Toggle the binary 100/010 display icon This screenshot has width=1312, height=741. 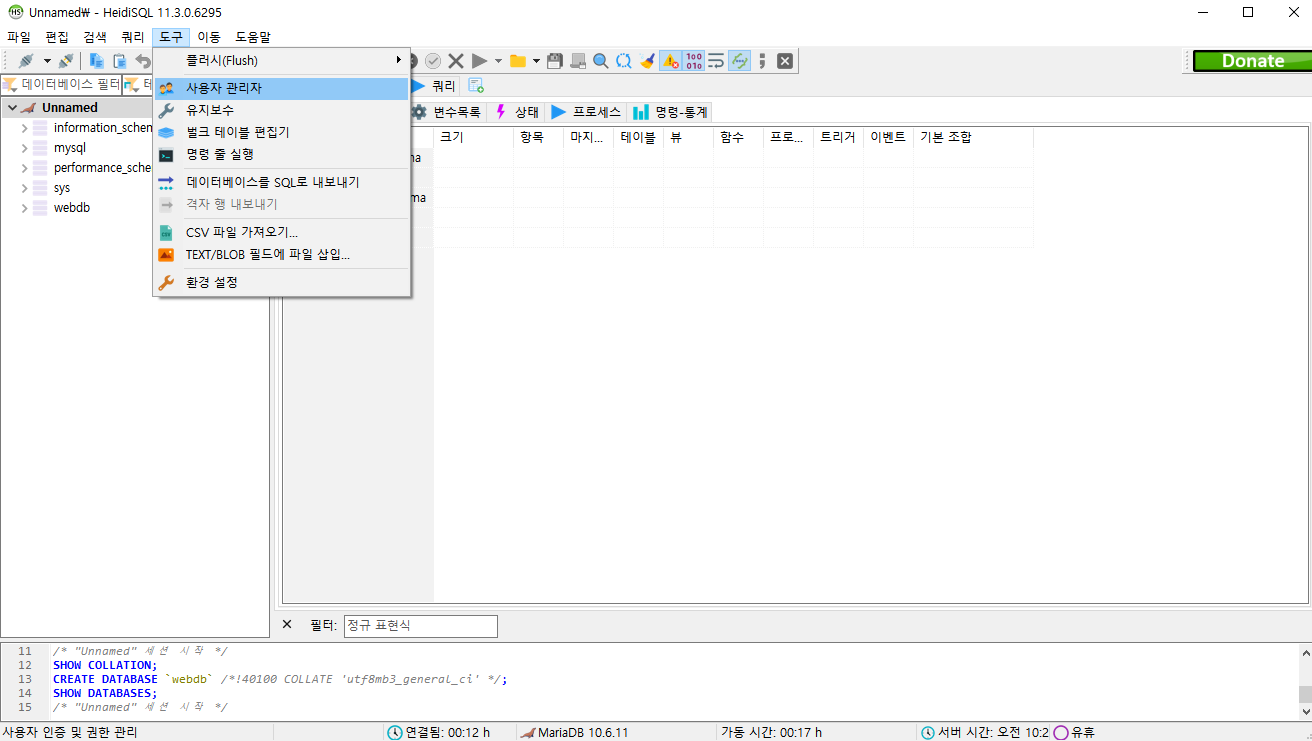(693, 61)
